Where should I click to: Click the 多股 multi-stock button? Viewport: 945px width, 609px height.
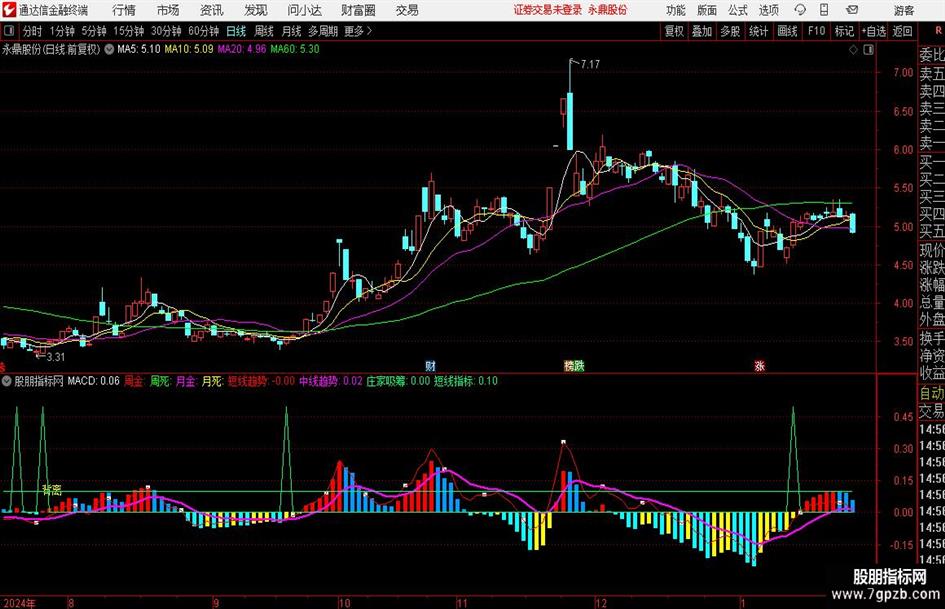tap(730, 31)
